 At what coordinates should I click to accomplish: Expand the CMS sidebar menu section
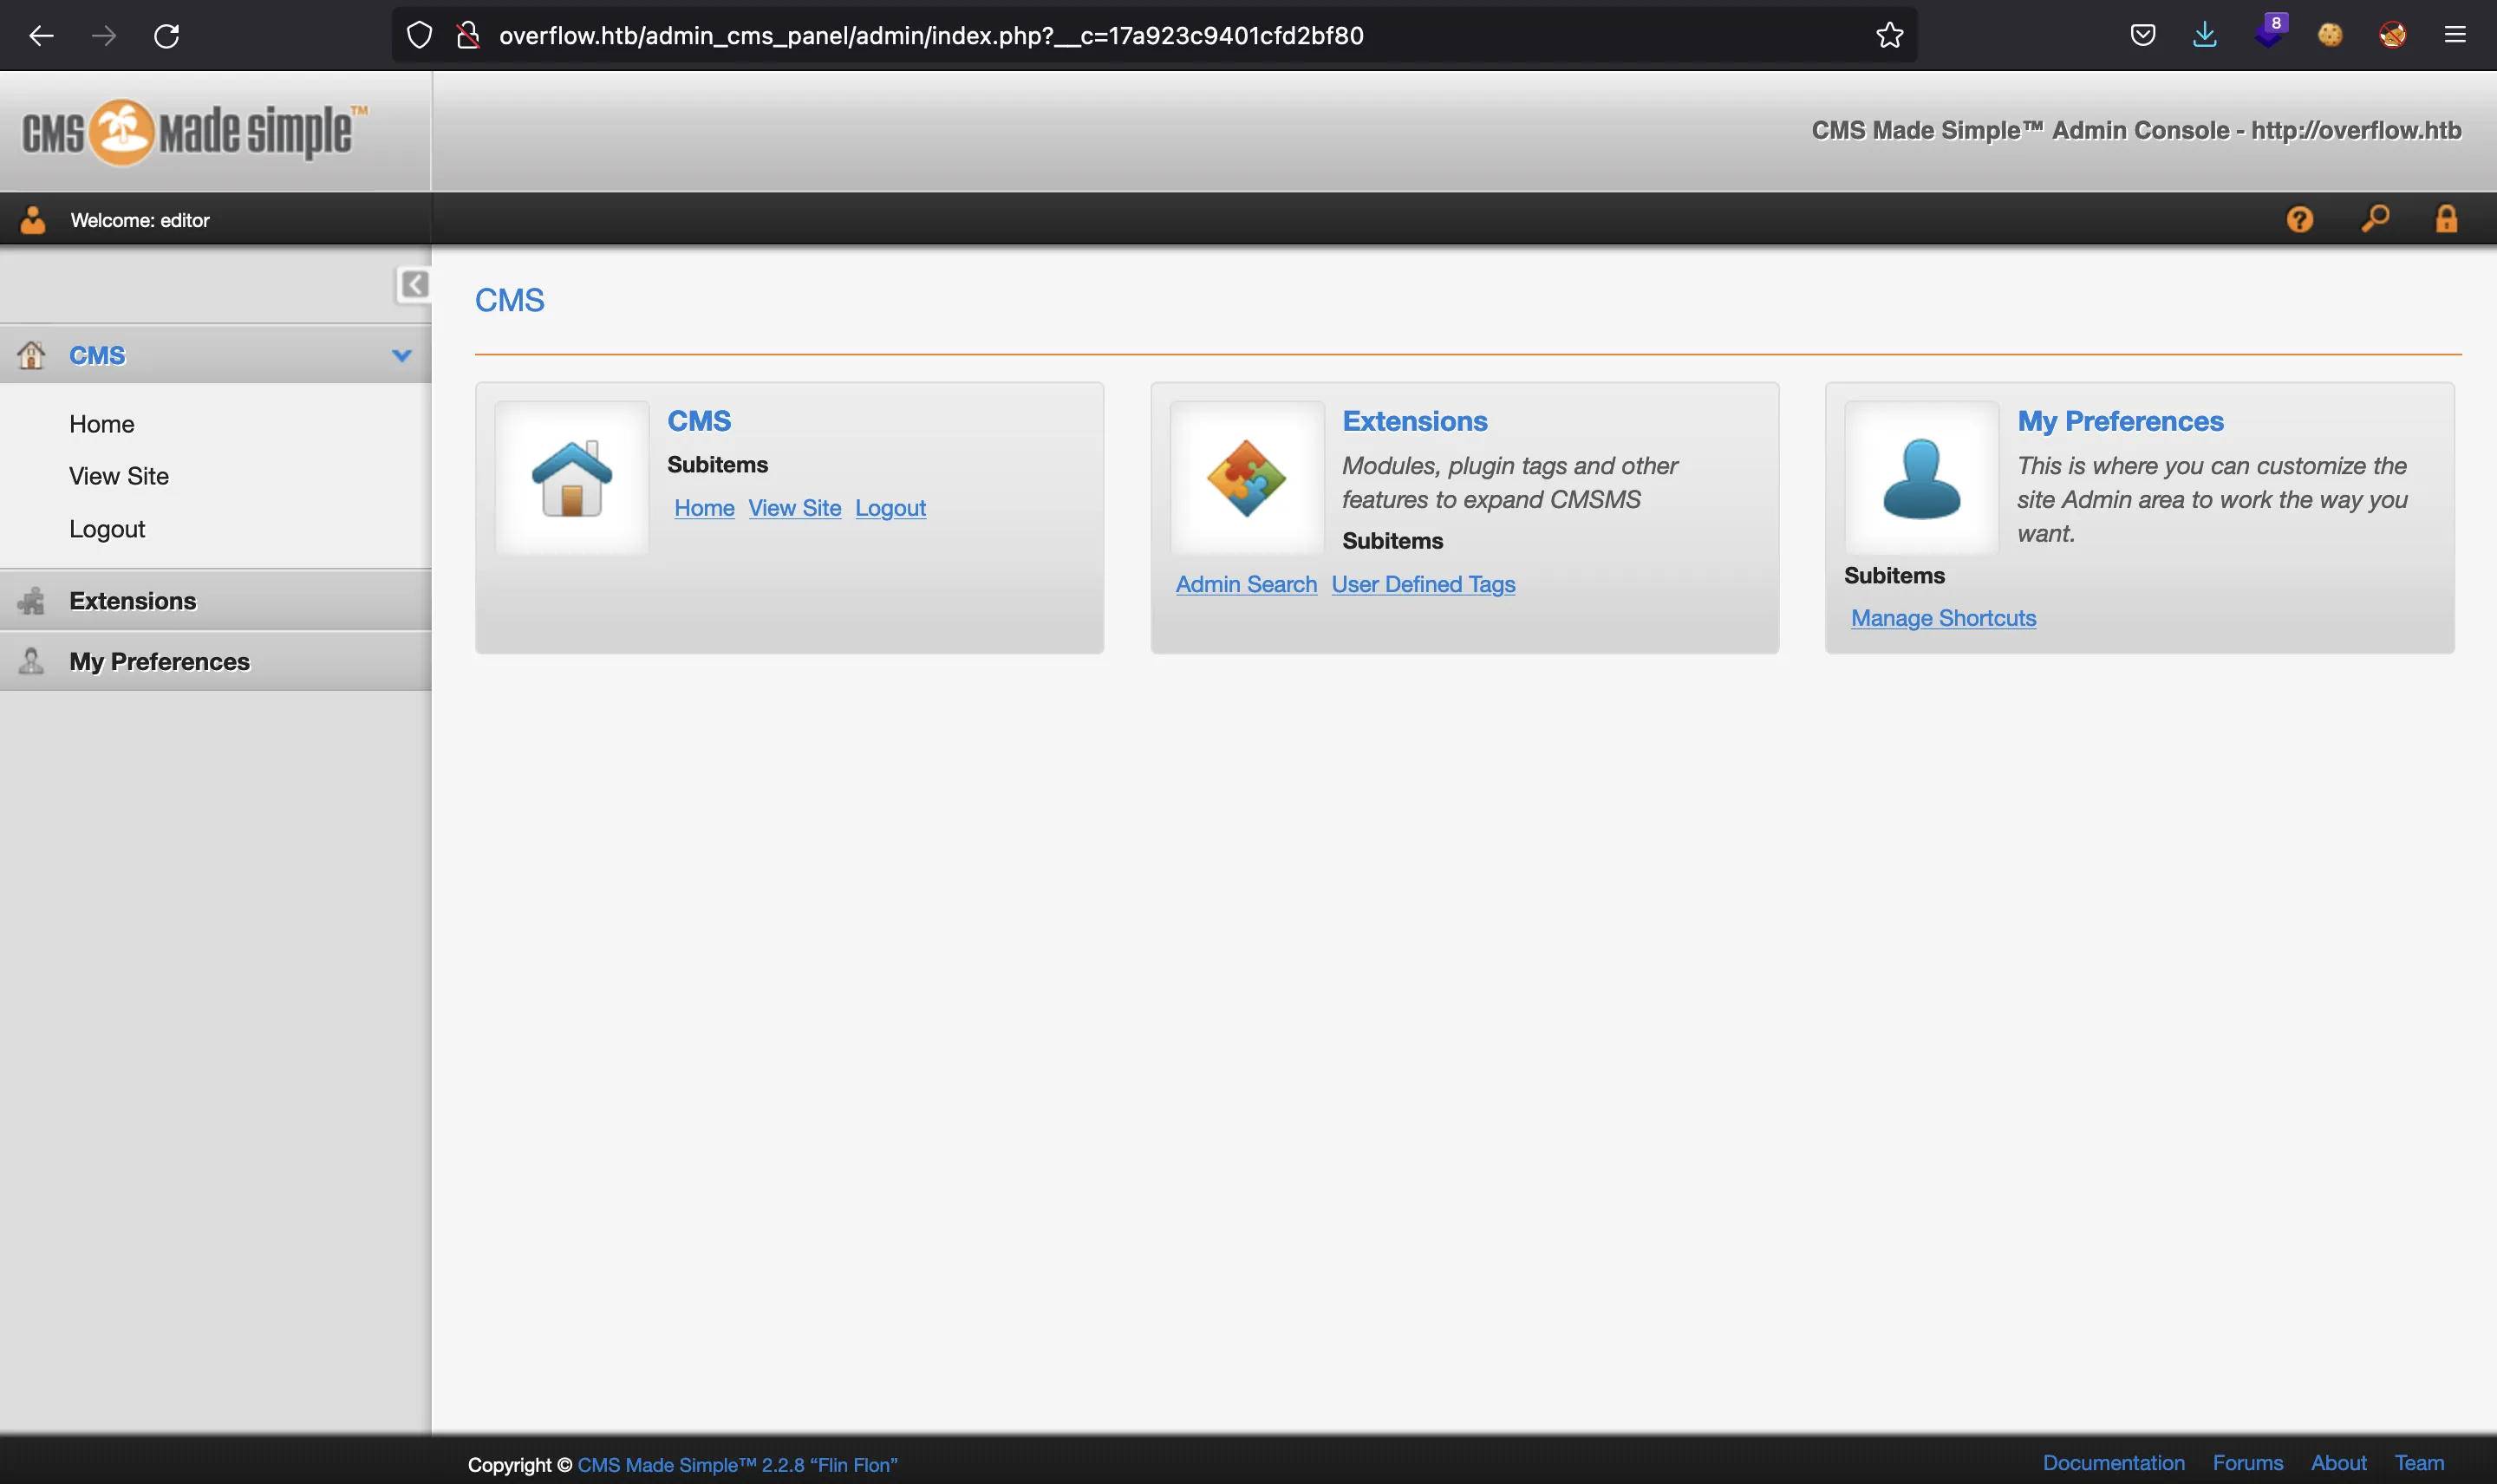(x=400, y=354)
